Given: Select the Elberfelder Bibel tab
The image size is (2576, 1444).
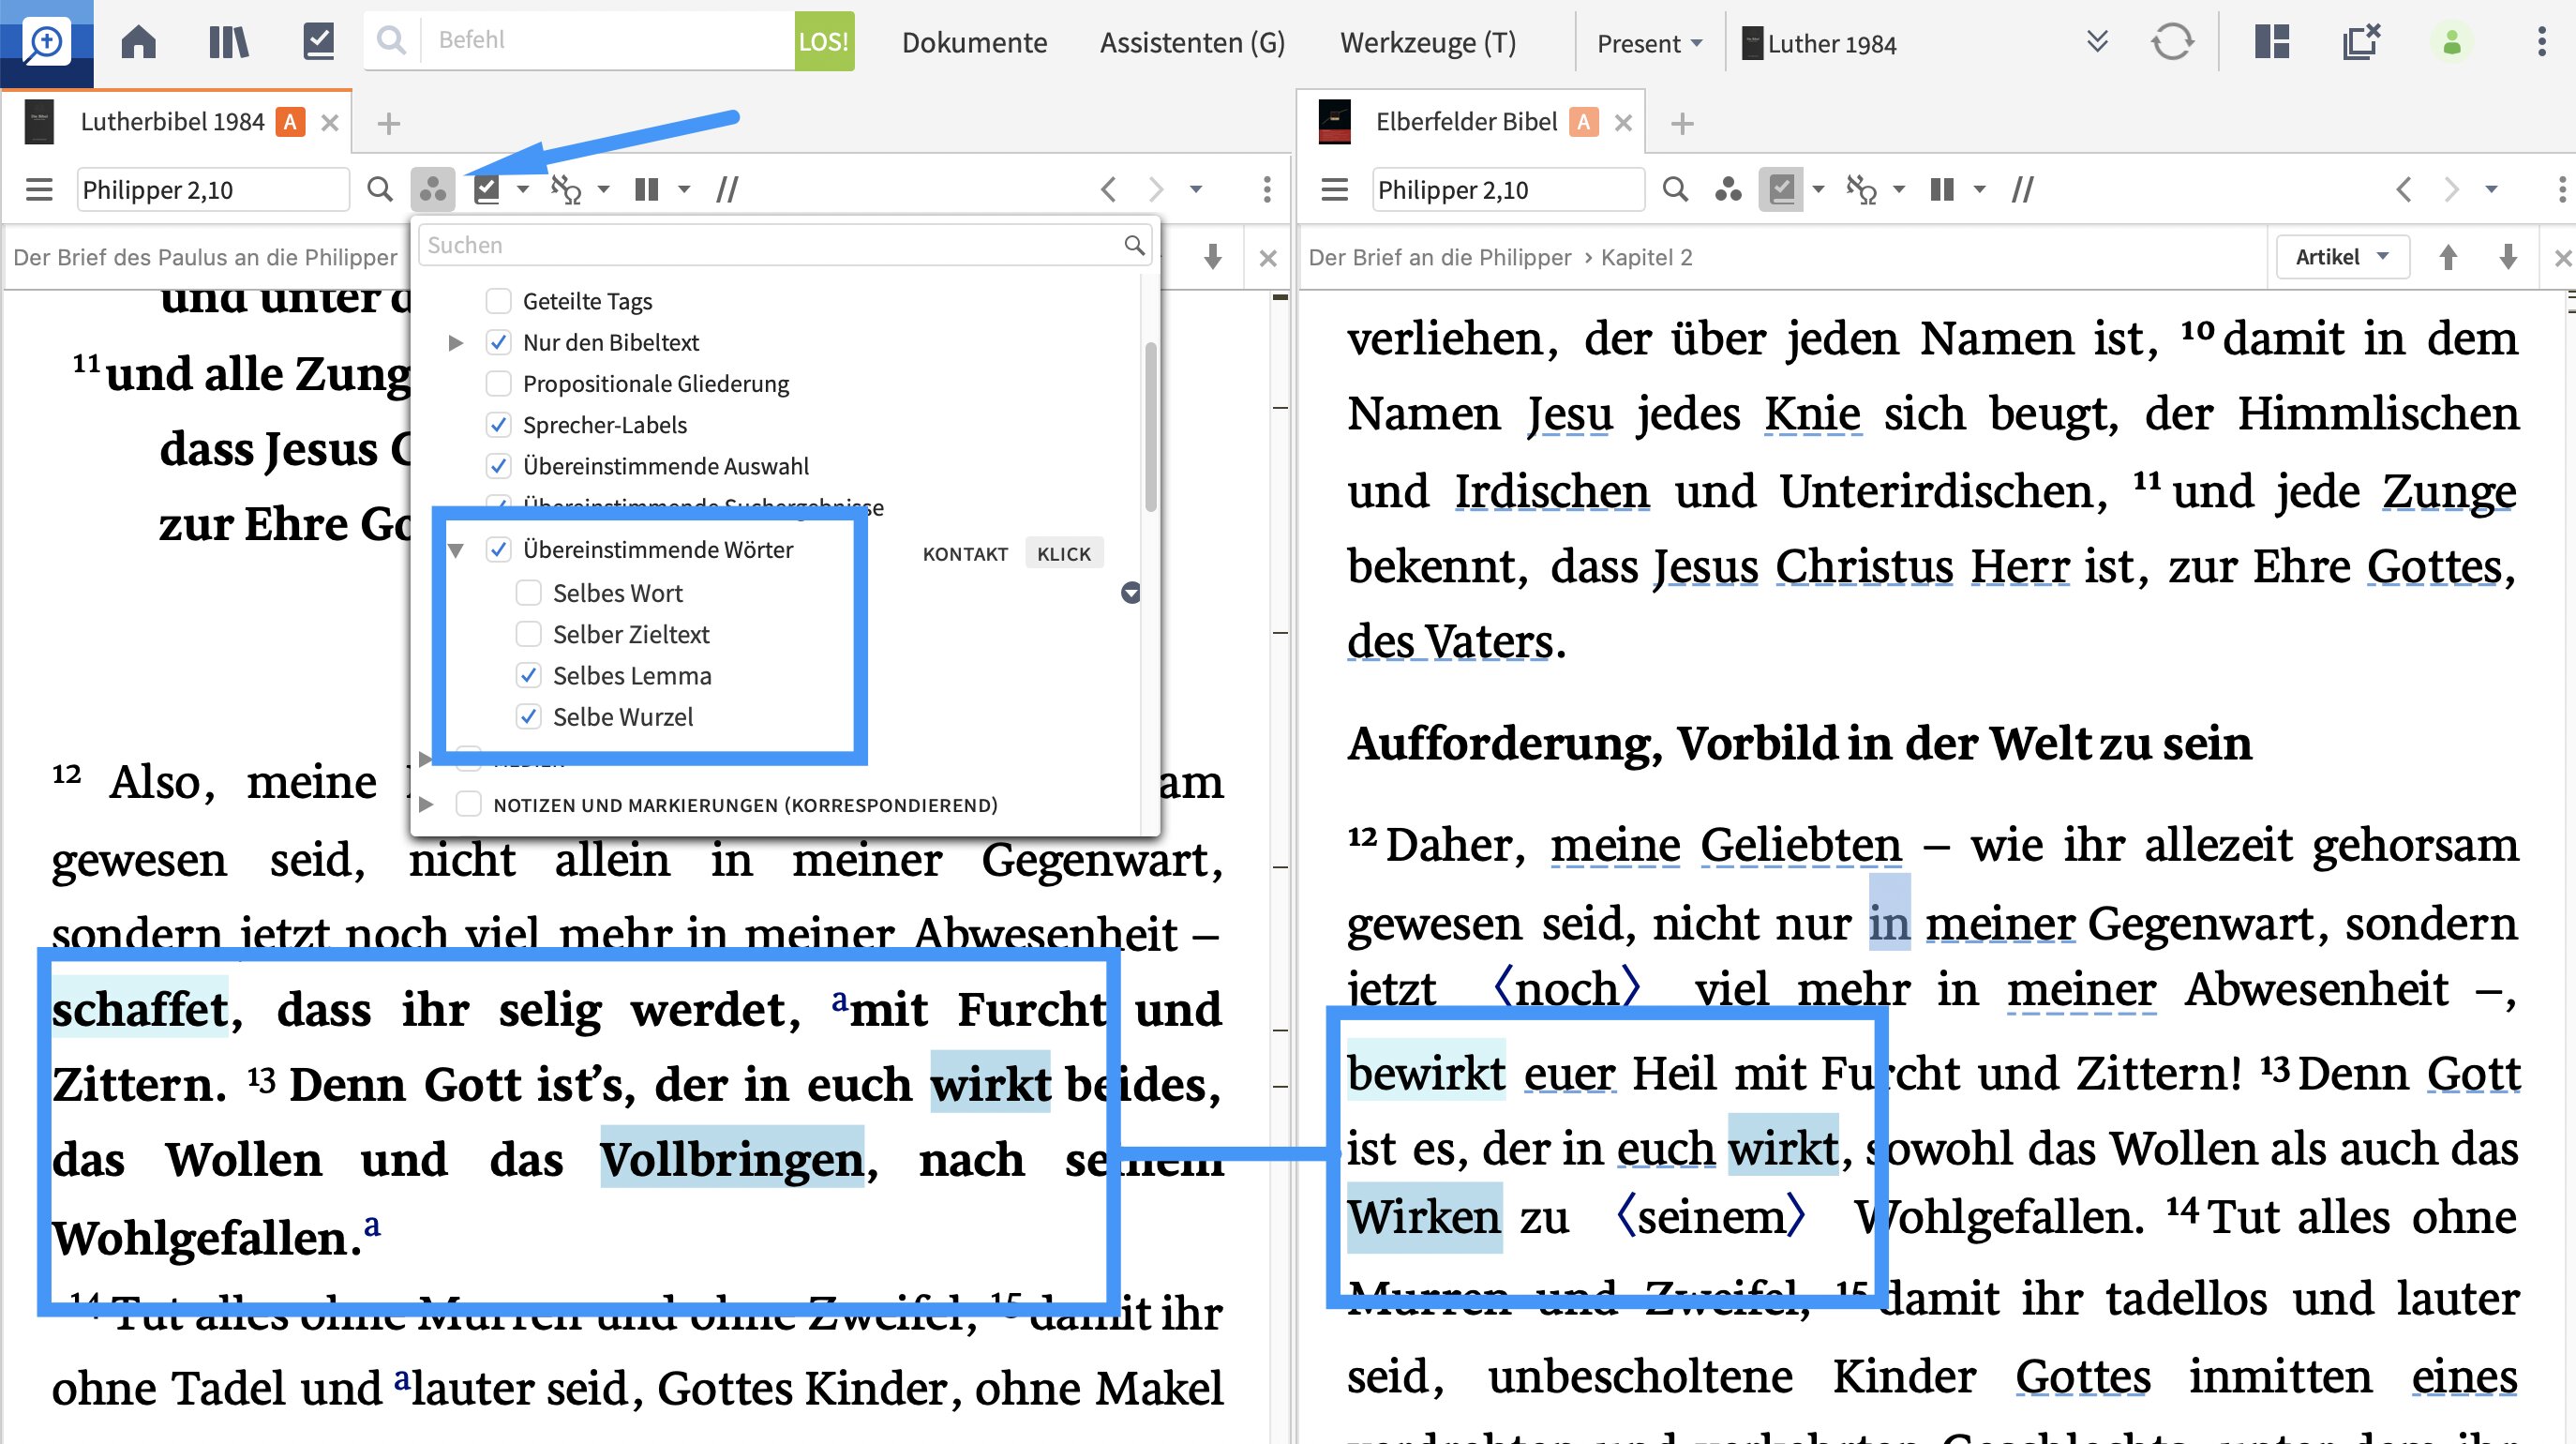Looking at the screenshot, I should 1466,122.
